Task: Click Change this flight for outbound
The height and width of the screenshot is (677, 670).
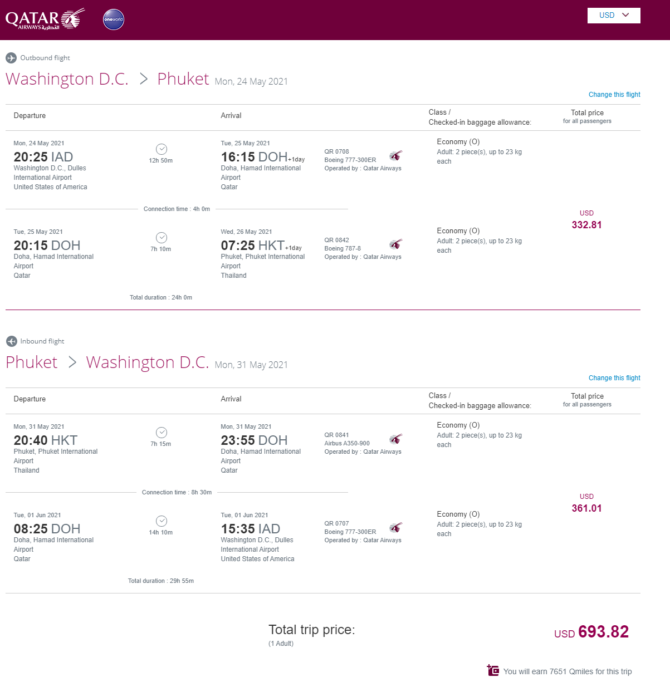Action: tap(614, 95)
